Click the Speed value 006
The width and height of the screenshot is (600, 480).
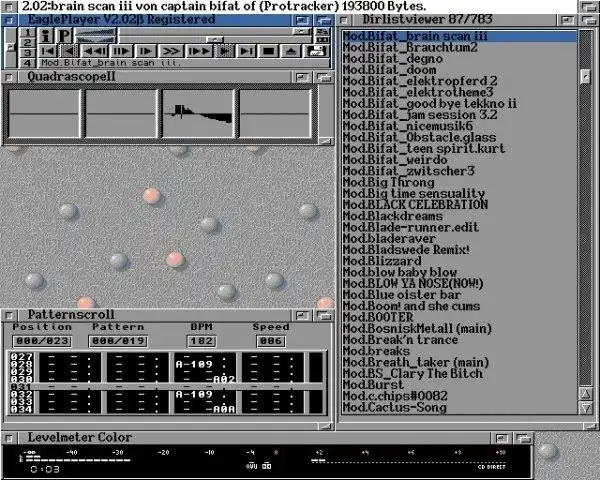click(271, 341)
